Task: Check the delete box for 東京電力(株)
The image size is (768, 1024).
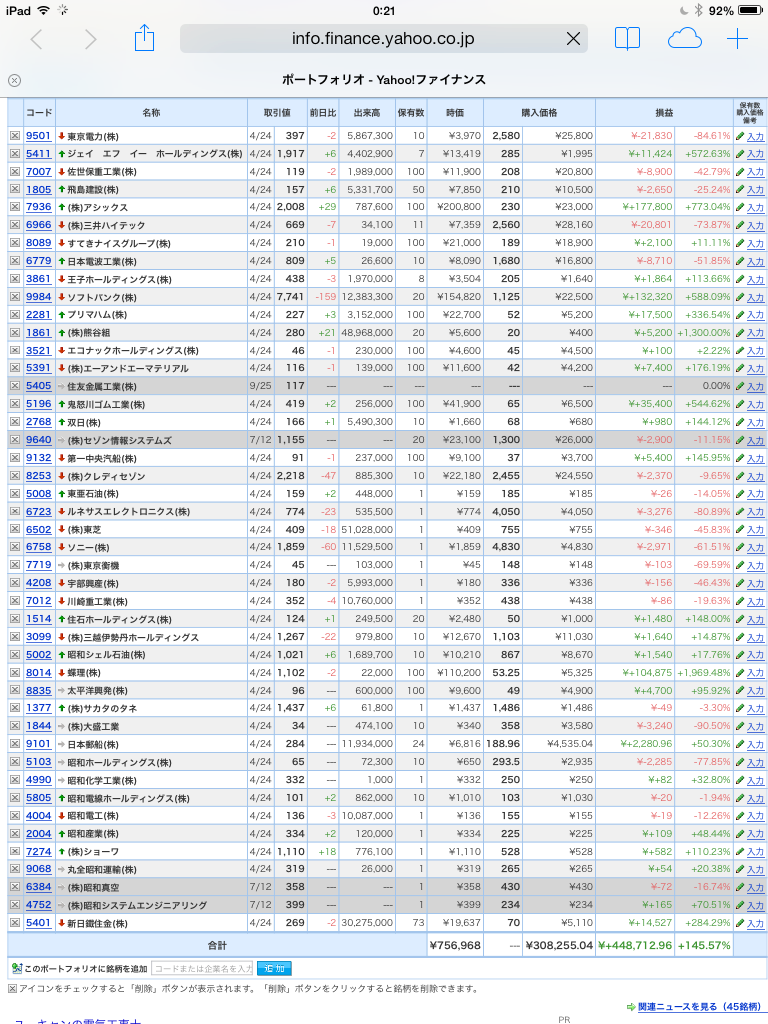Action: click(14, 136)
